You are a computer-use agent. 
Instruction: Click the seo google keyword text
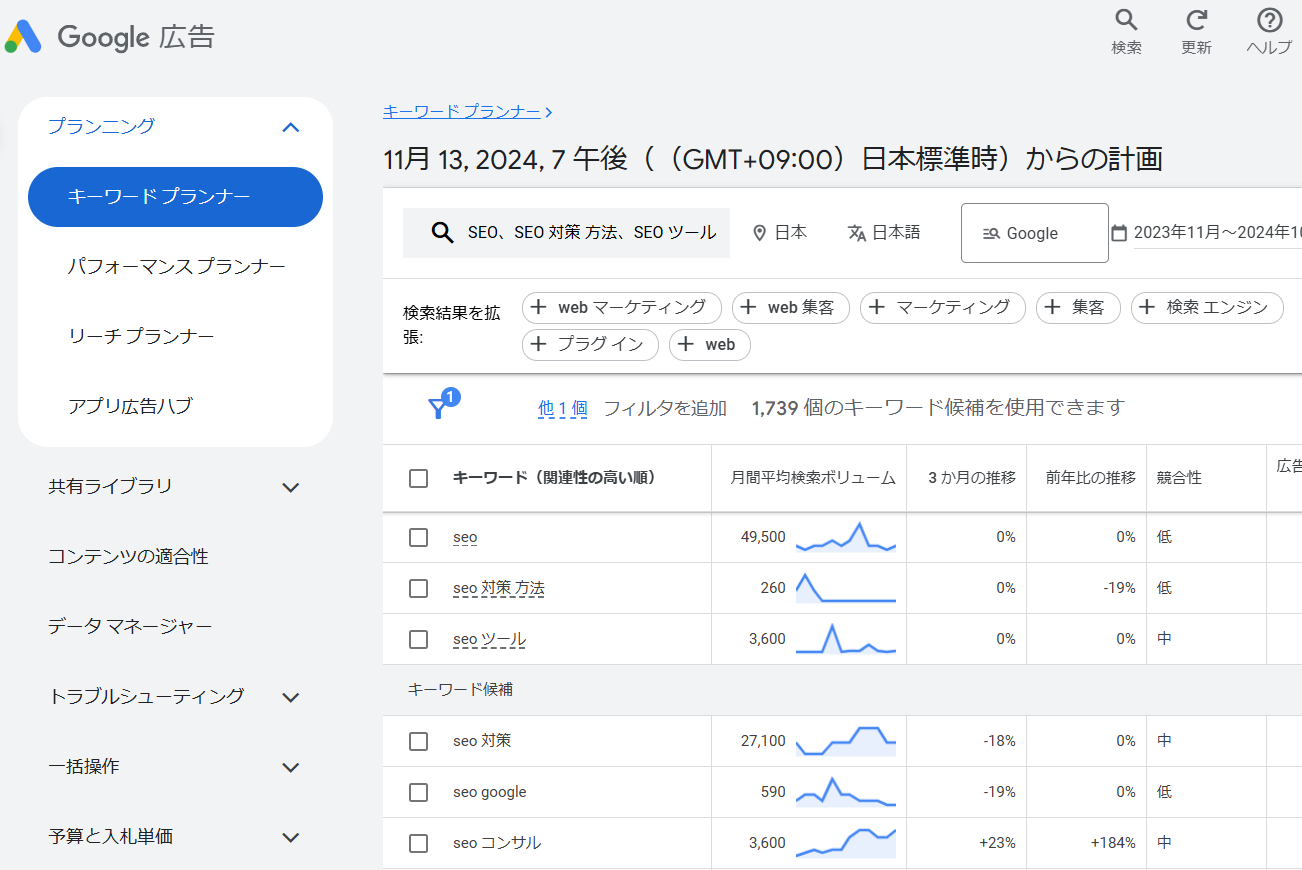tap(490, 792)
